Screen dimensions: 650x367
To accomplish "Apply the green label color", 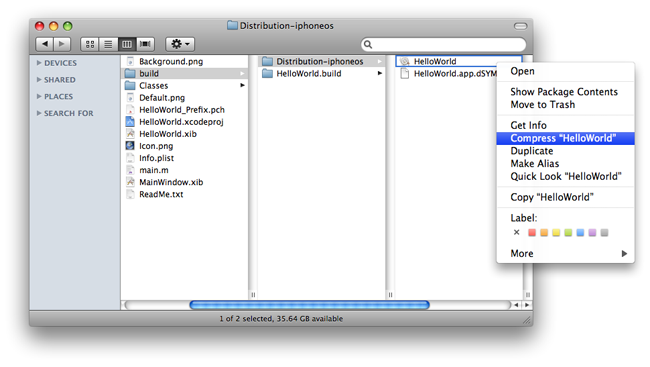I will [568, 233].
